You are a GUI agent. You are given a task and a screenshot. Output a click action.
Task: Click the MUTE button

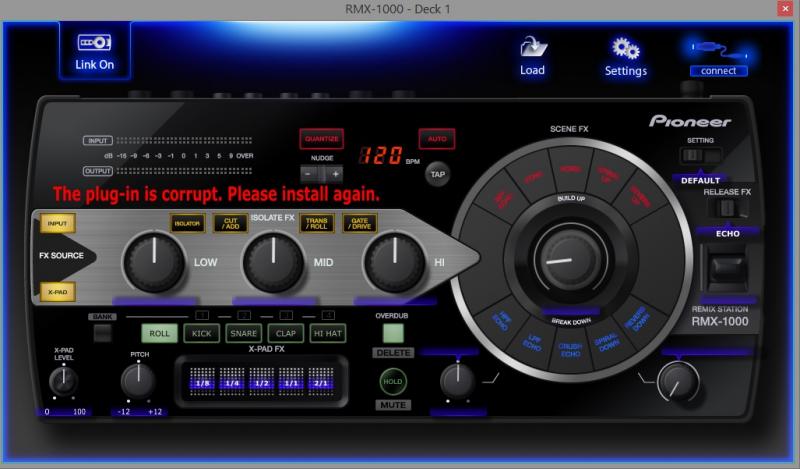click(393, 405)
